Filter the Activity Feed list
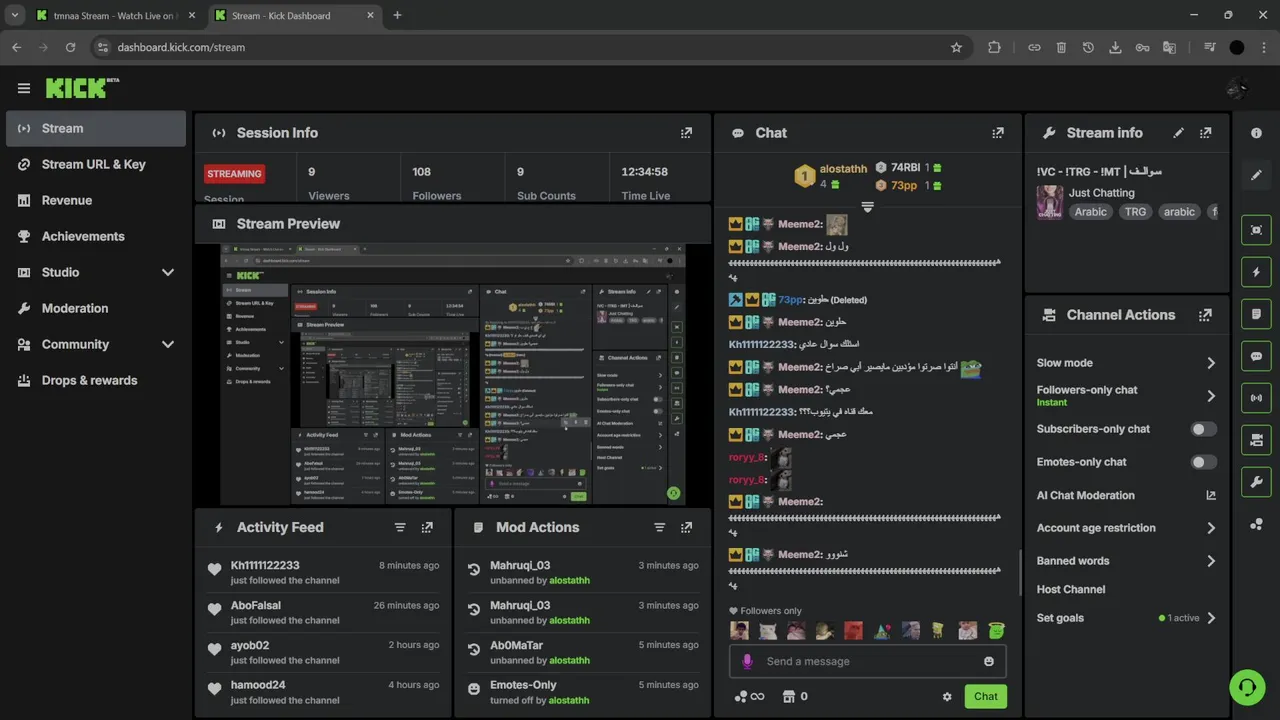1280x720 pixels. 400,527
